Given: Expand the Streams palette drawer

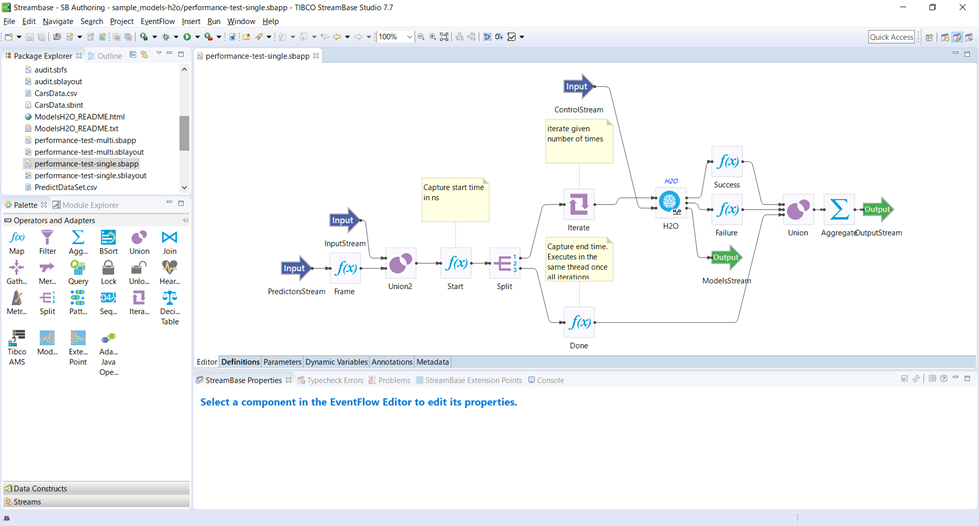Looking at the screenshot, I should pos(96,502).
